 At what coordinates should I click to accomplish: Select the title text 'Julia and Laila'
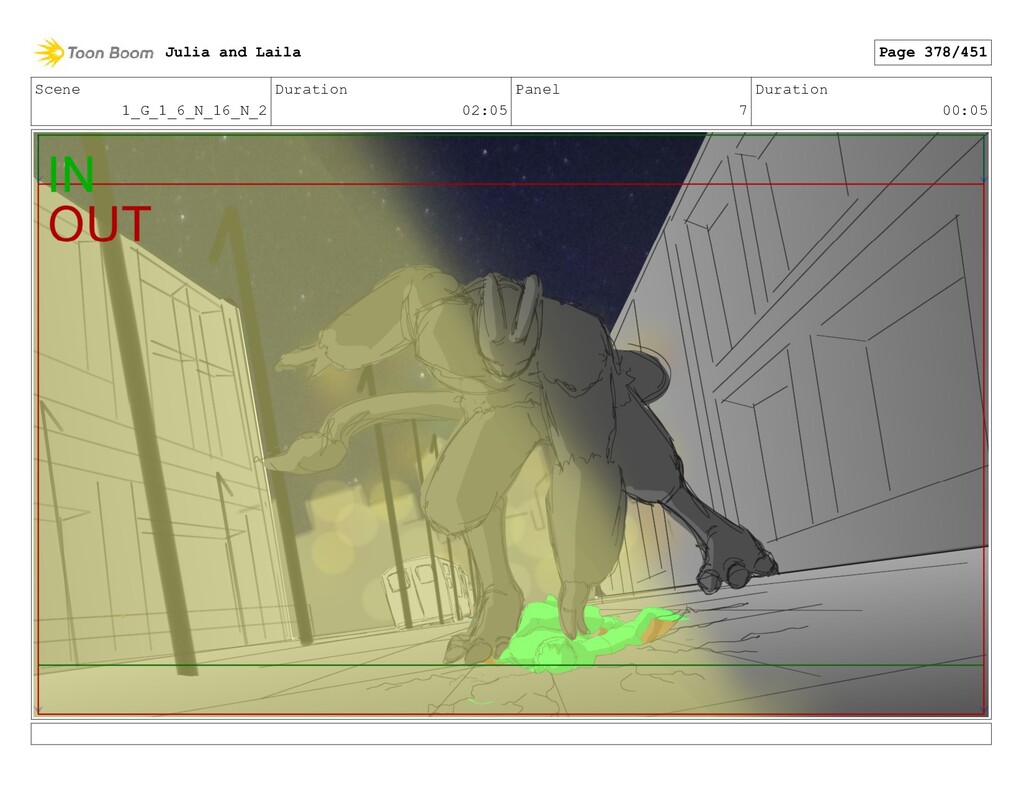(232, 52)
